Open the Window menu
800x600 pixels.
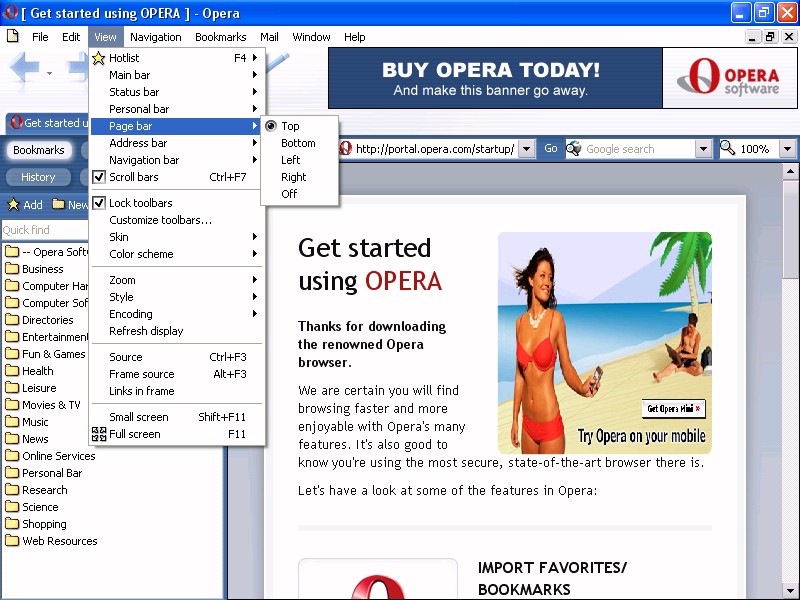[x=311, y=37]
